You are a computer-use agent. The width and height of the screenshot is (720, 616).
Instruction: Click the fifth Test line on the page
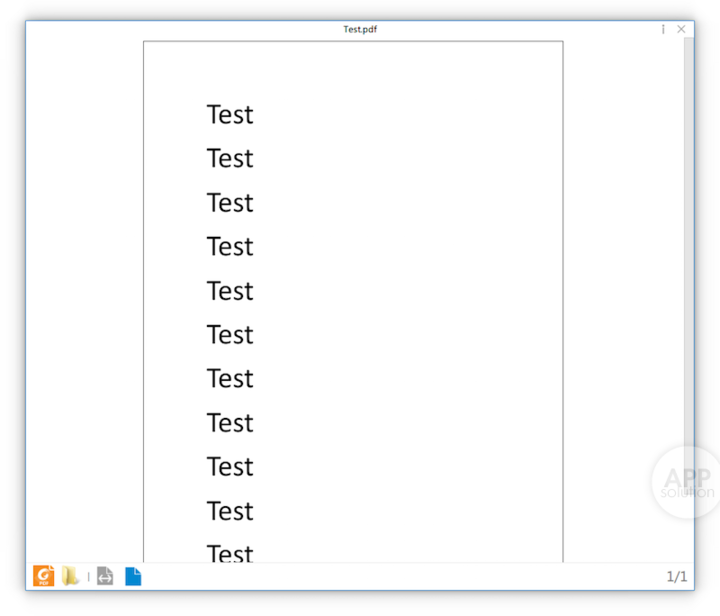[230, 291]
